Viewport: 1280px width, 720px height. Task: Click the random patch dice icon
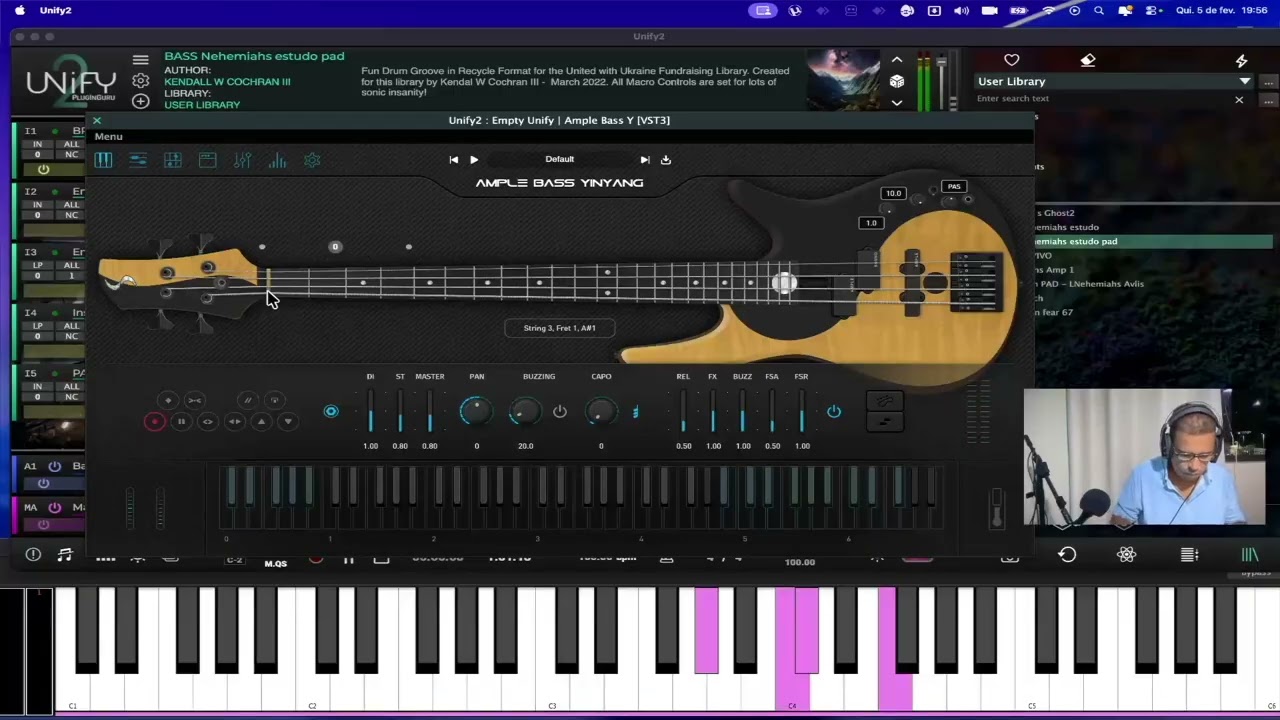point(897,81)
